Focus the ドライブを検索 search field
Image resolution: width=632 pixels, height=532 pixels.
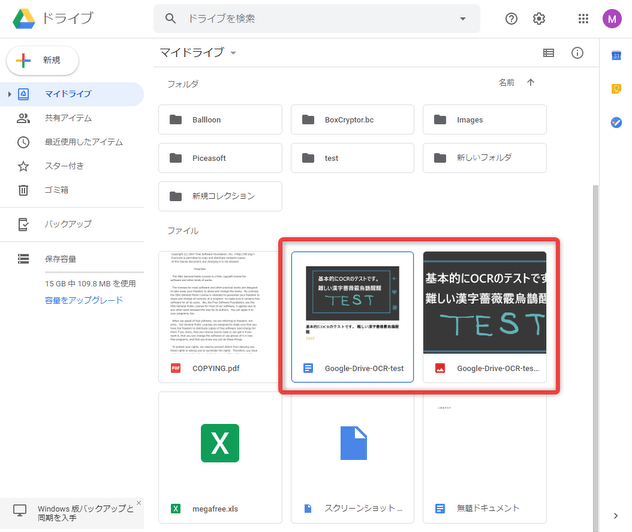coord(316,19)
